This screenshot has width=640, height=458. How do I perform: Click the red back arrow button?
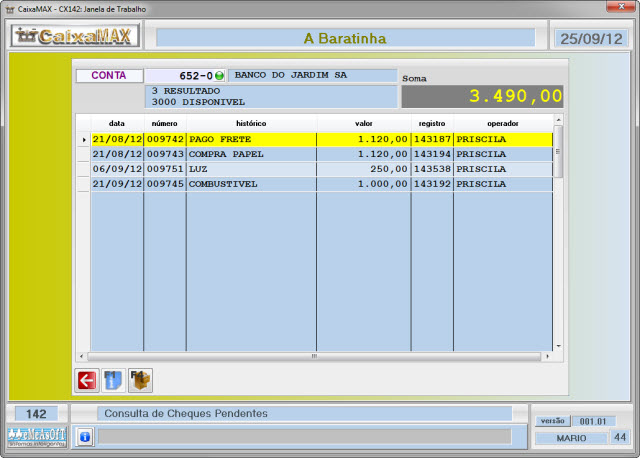(x=87, y=380)
